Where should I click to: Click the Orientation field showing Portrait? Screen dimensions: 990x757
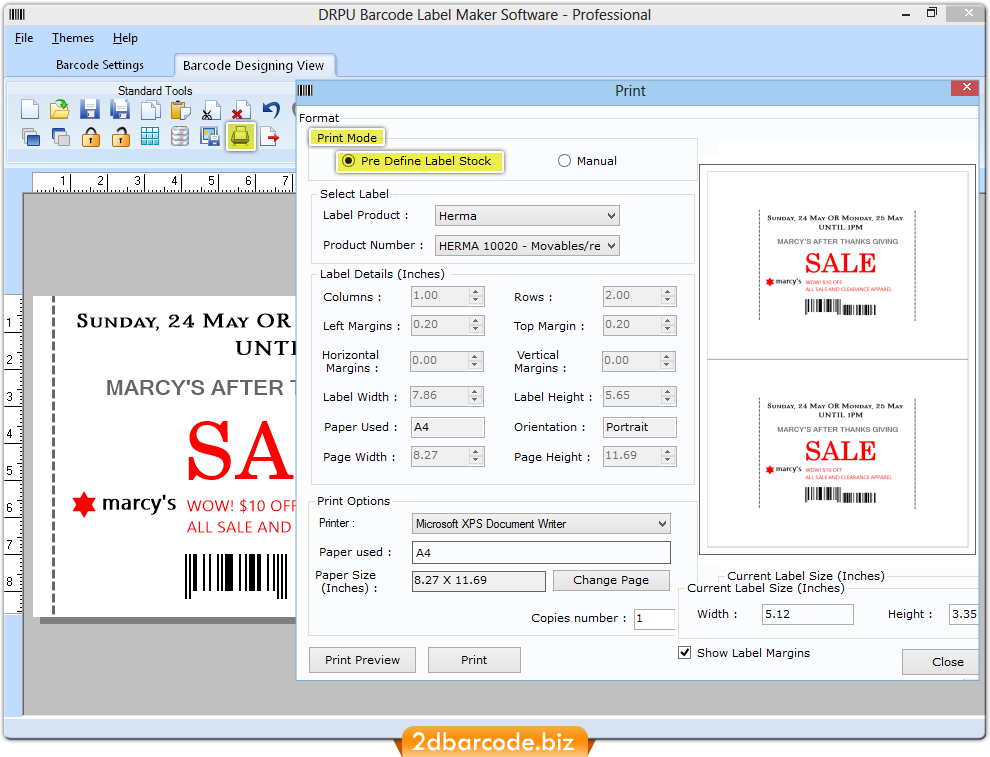pyautogui.click(x=640, y=427)
